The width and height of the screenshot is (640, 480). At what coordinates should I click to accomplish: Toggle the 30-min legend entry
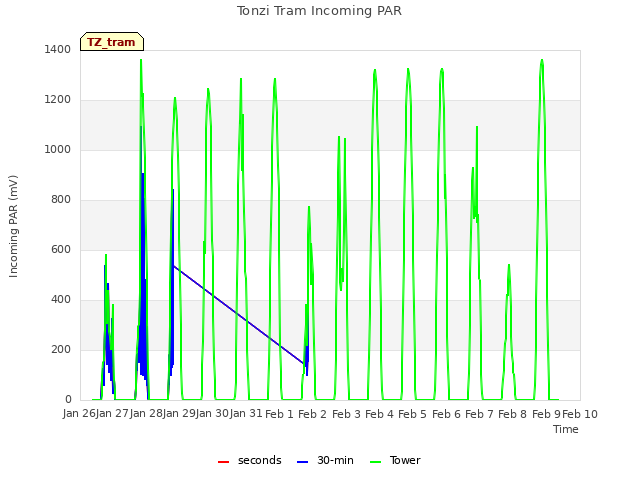(x=325, y=460)
